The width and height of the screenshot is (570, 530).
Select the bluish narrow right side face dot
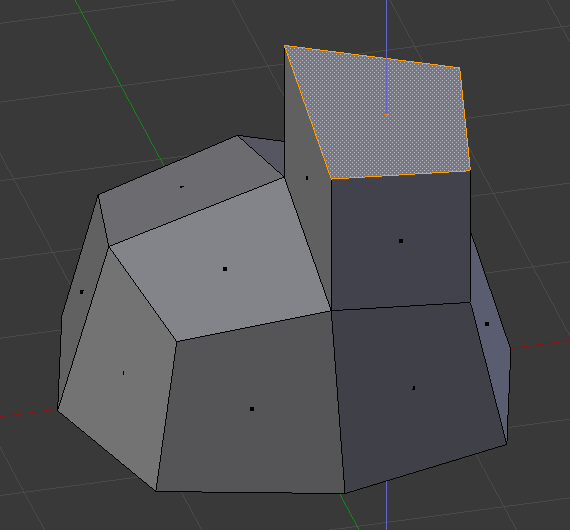coord(487,324)
